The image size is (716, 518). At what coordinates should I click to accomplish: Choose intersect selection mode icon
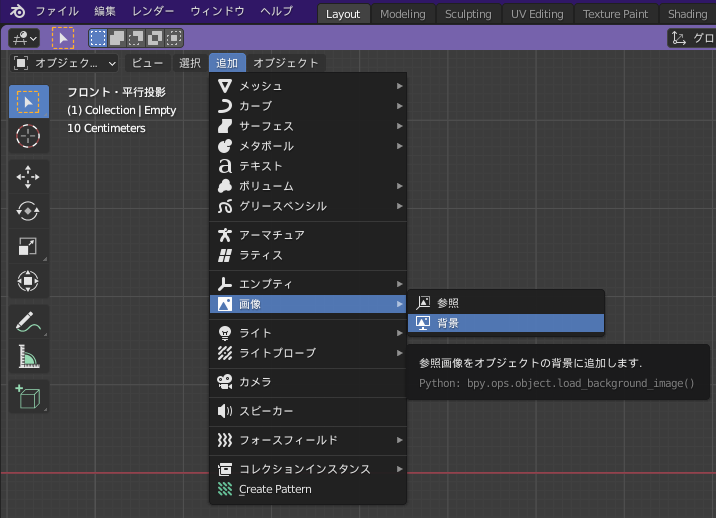174,38
